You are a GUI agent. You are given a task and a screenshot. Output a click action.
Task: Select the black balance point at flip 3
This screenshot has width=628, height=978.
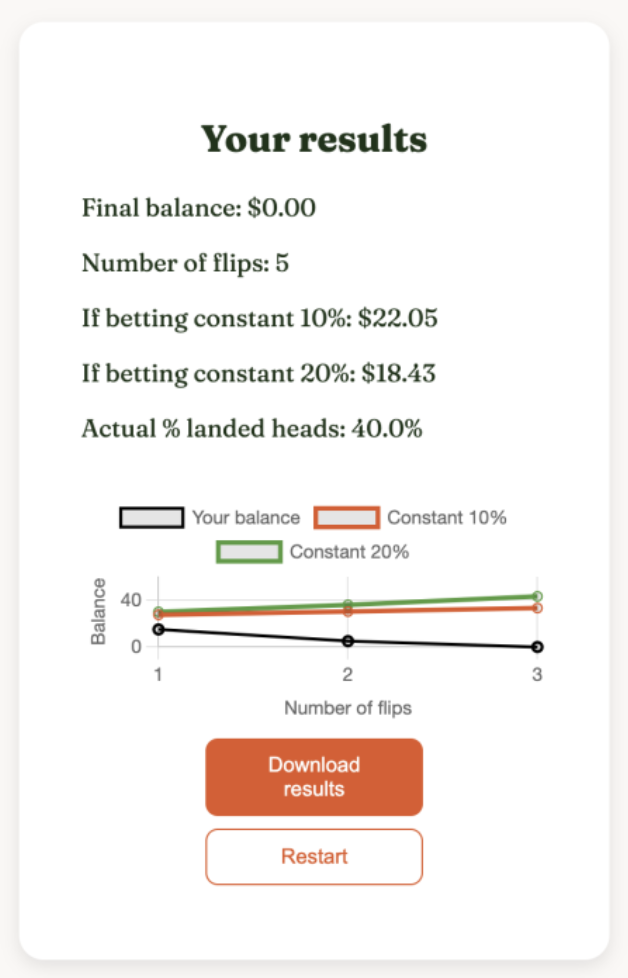[x=537, y=647]
